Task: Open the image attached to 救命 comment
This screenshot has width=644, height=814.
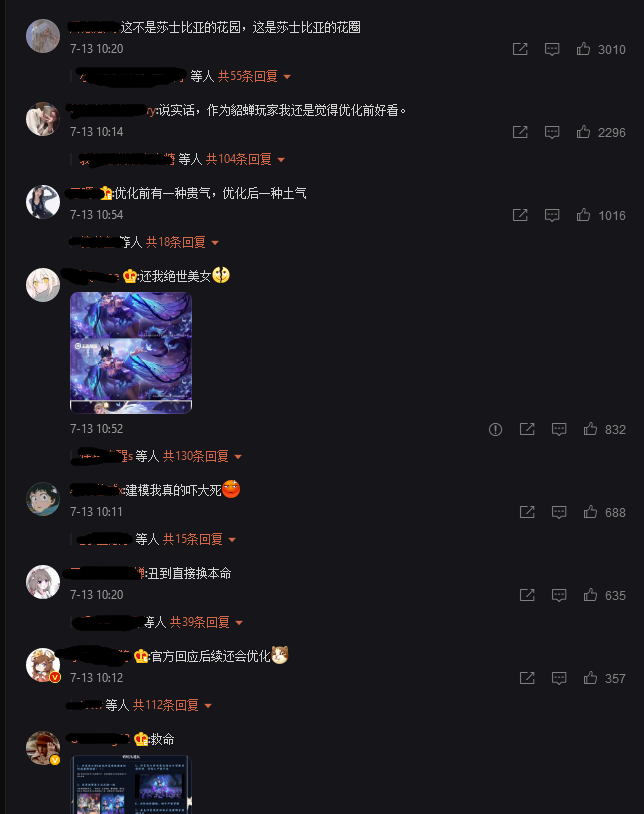Action: pos(131,784)
